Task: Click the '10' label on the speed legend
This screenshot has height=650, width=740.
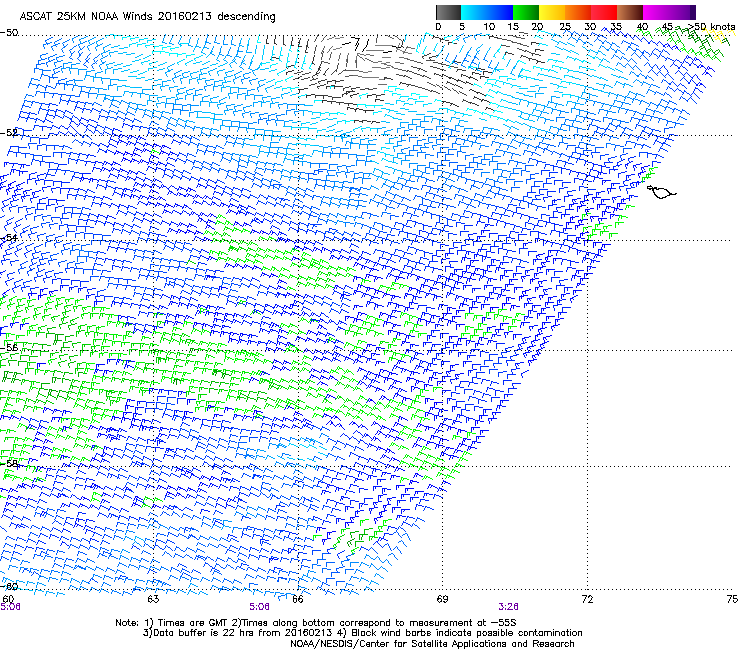Action: [489, 27]
